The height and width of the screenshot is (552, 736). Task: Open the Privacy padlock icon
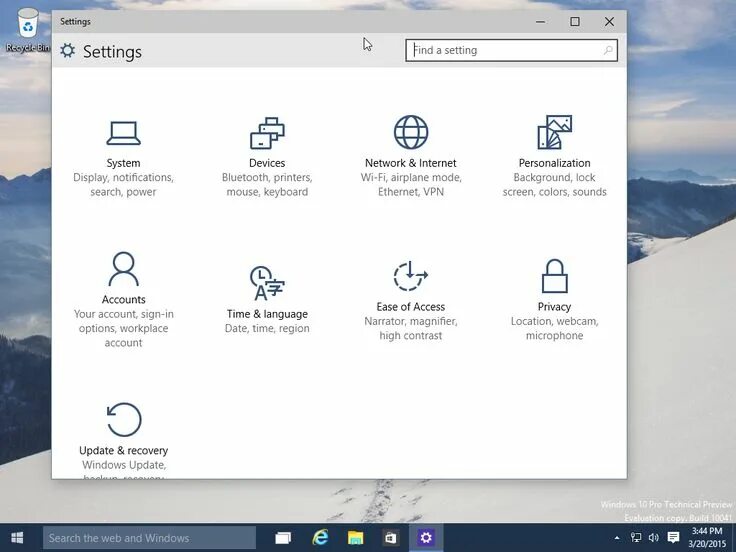[554, 276]
